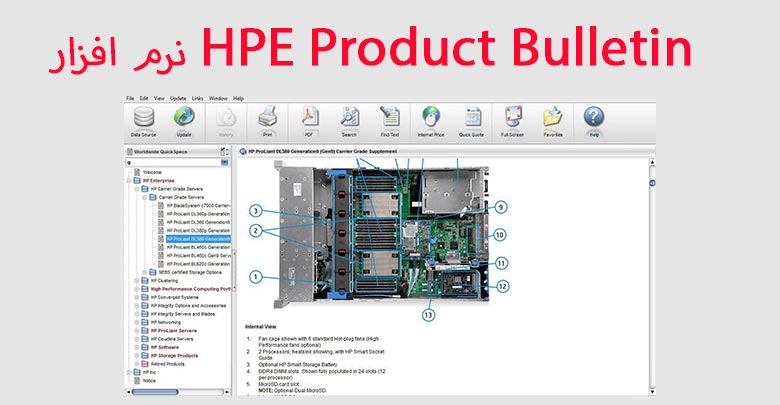Click the document scrollbar down arrow
The height and width of the screenshot is (405, 780).
point(652,392)
